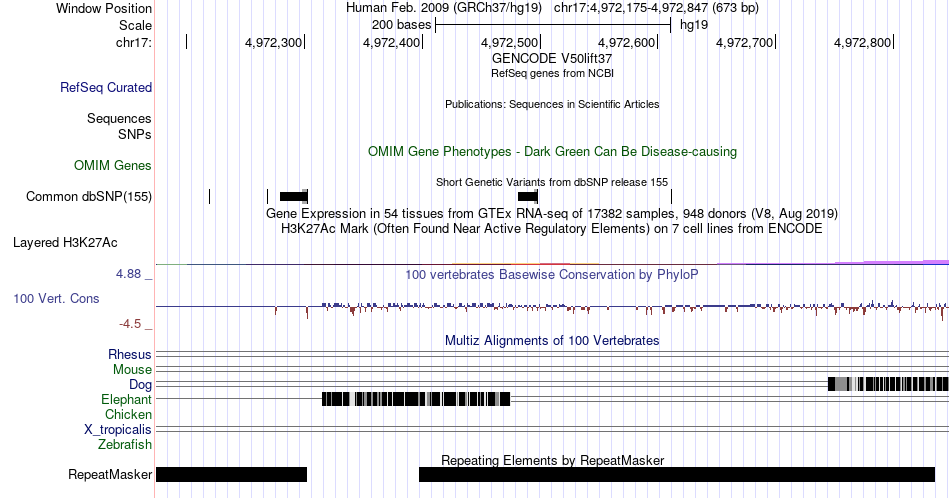Click the H3K27Ac Mark ENCODE track title
This screenshot has width=950, height=498.
552,228
